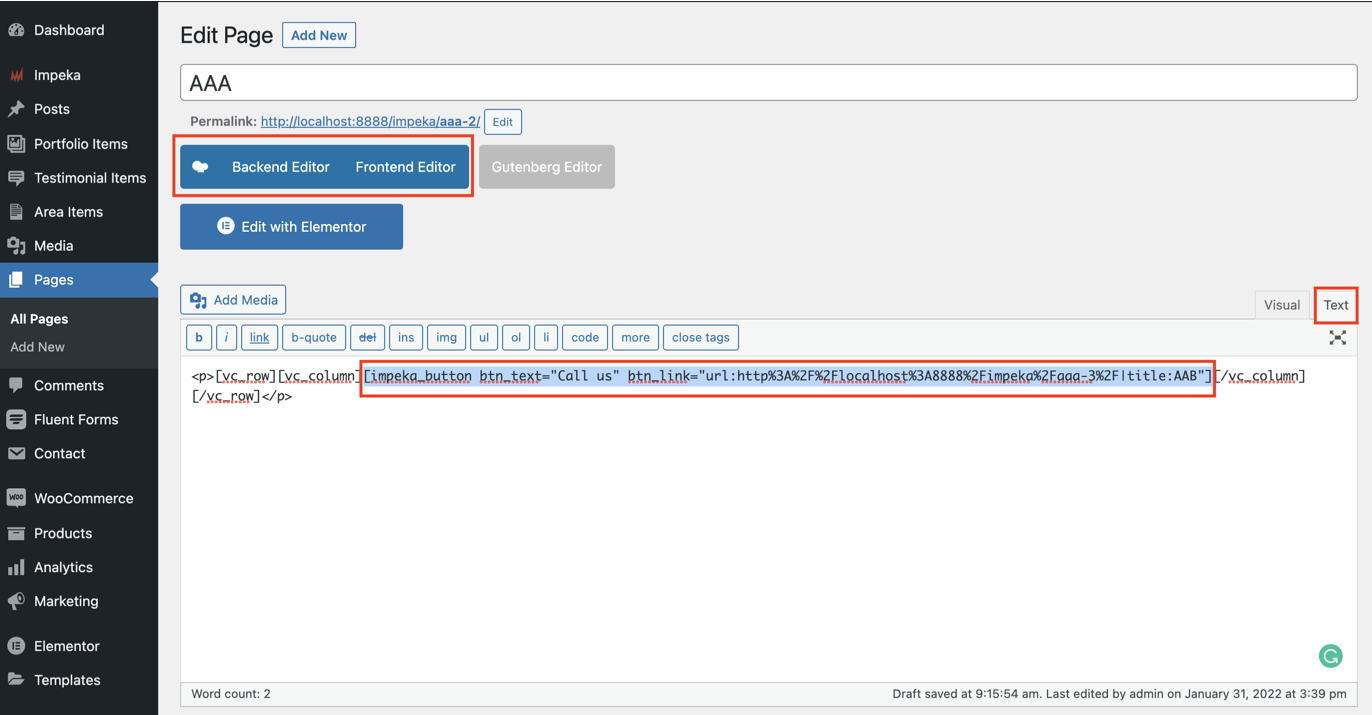This screenshot has height=715, width=1372.
Task: Click the Comments speech bubble icon
Action: (x=16, y=385)
